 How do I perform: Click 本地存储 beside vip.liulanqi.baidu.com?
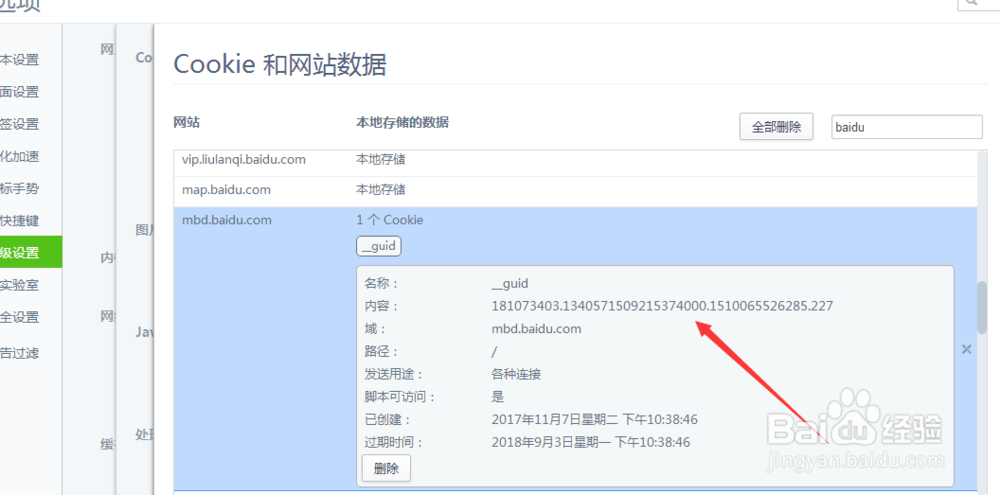coord(381,159)
